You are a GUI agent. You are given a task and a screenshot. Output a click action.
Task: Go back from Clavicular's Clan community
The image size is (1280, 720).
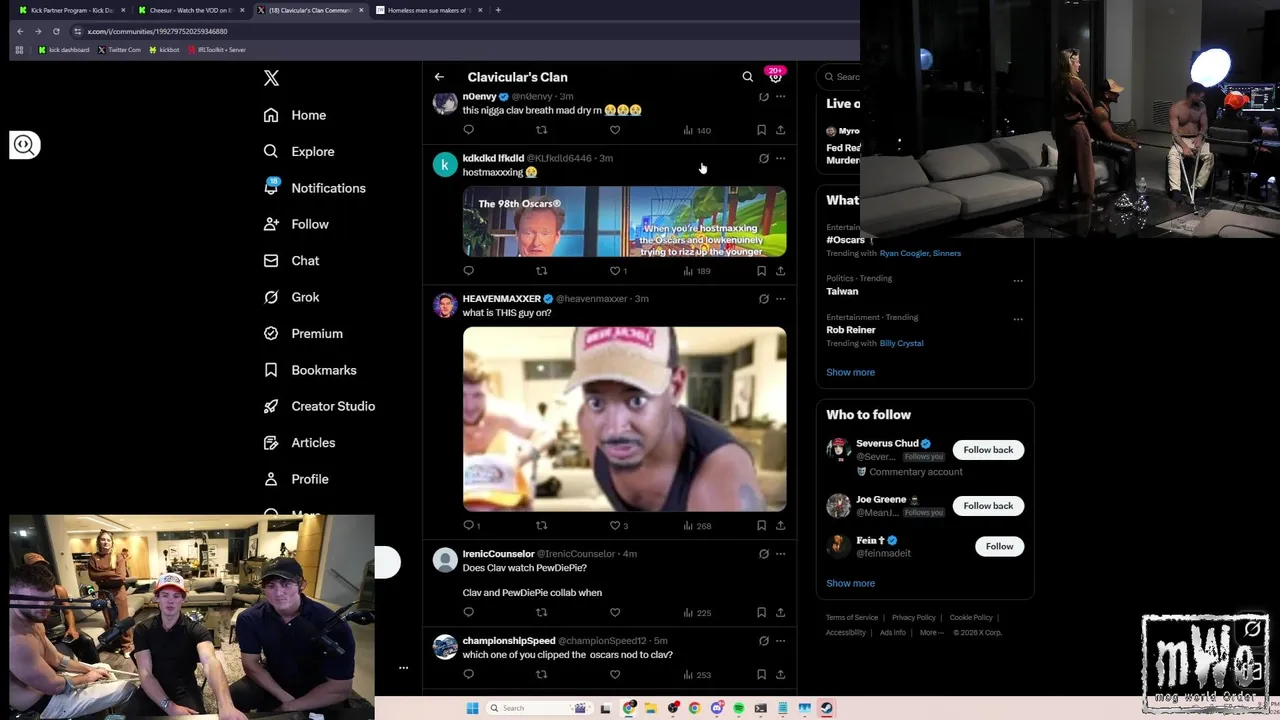tap(439, 77)
